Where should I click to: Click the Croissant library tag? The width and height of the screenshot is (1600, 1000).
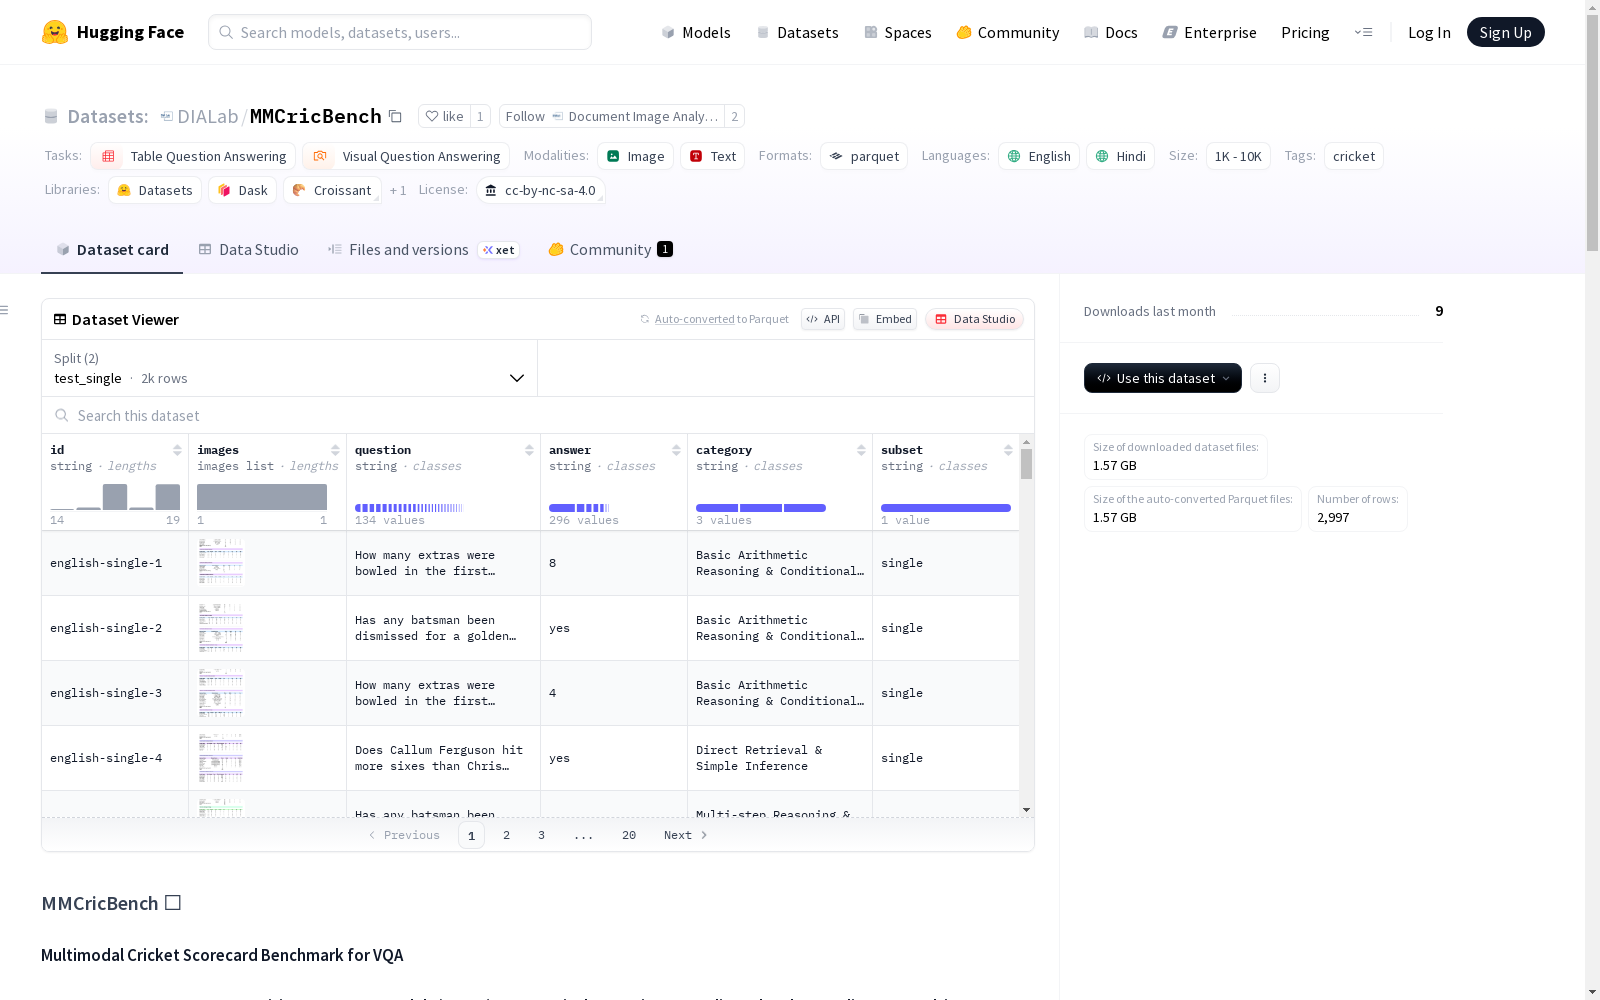tap(332, 190)
